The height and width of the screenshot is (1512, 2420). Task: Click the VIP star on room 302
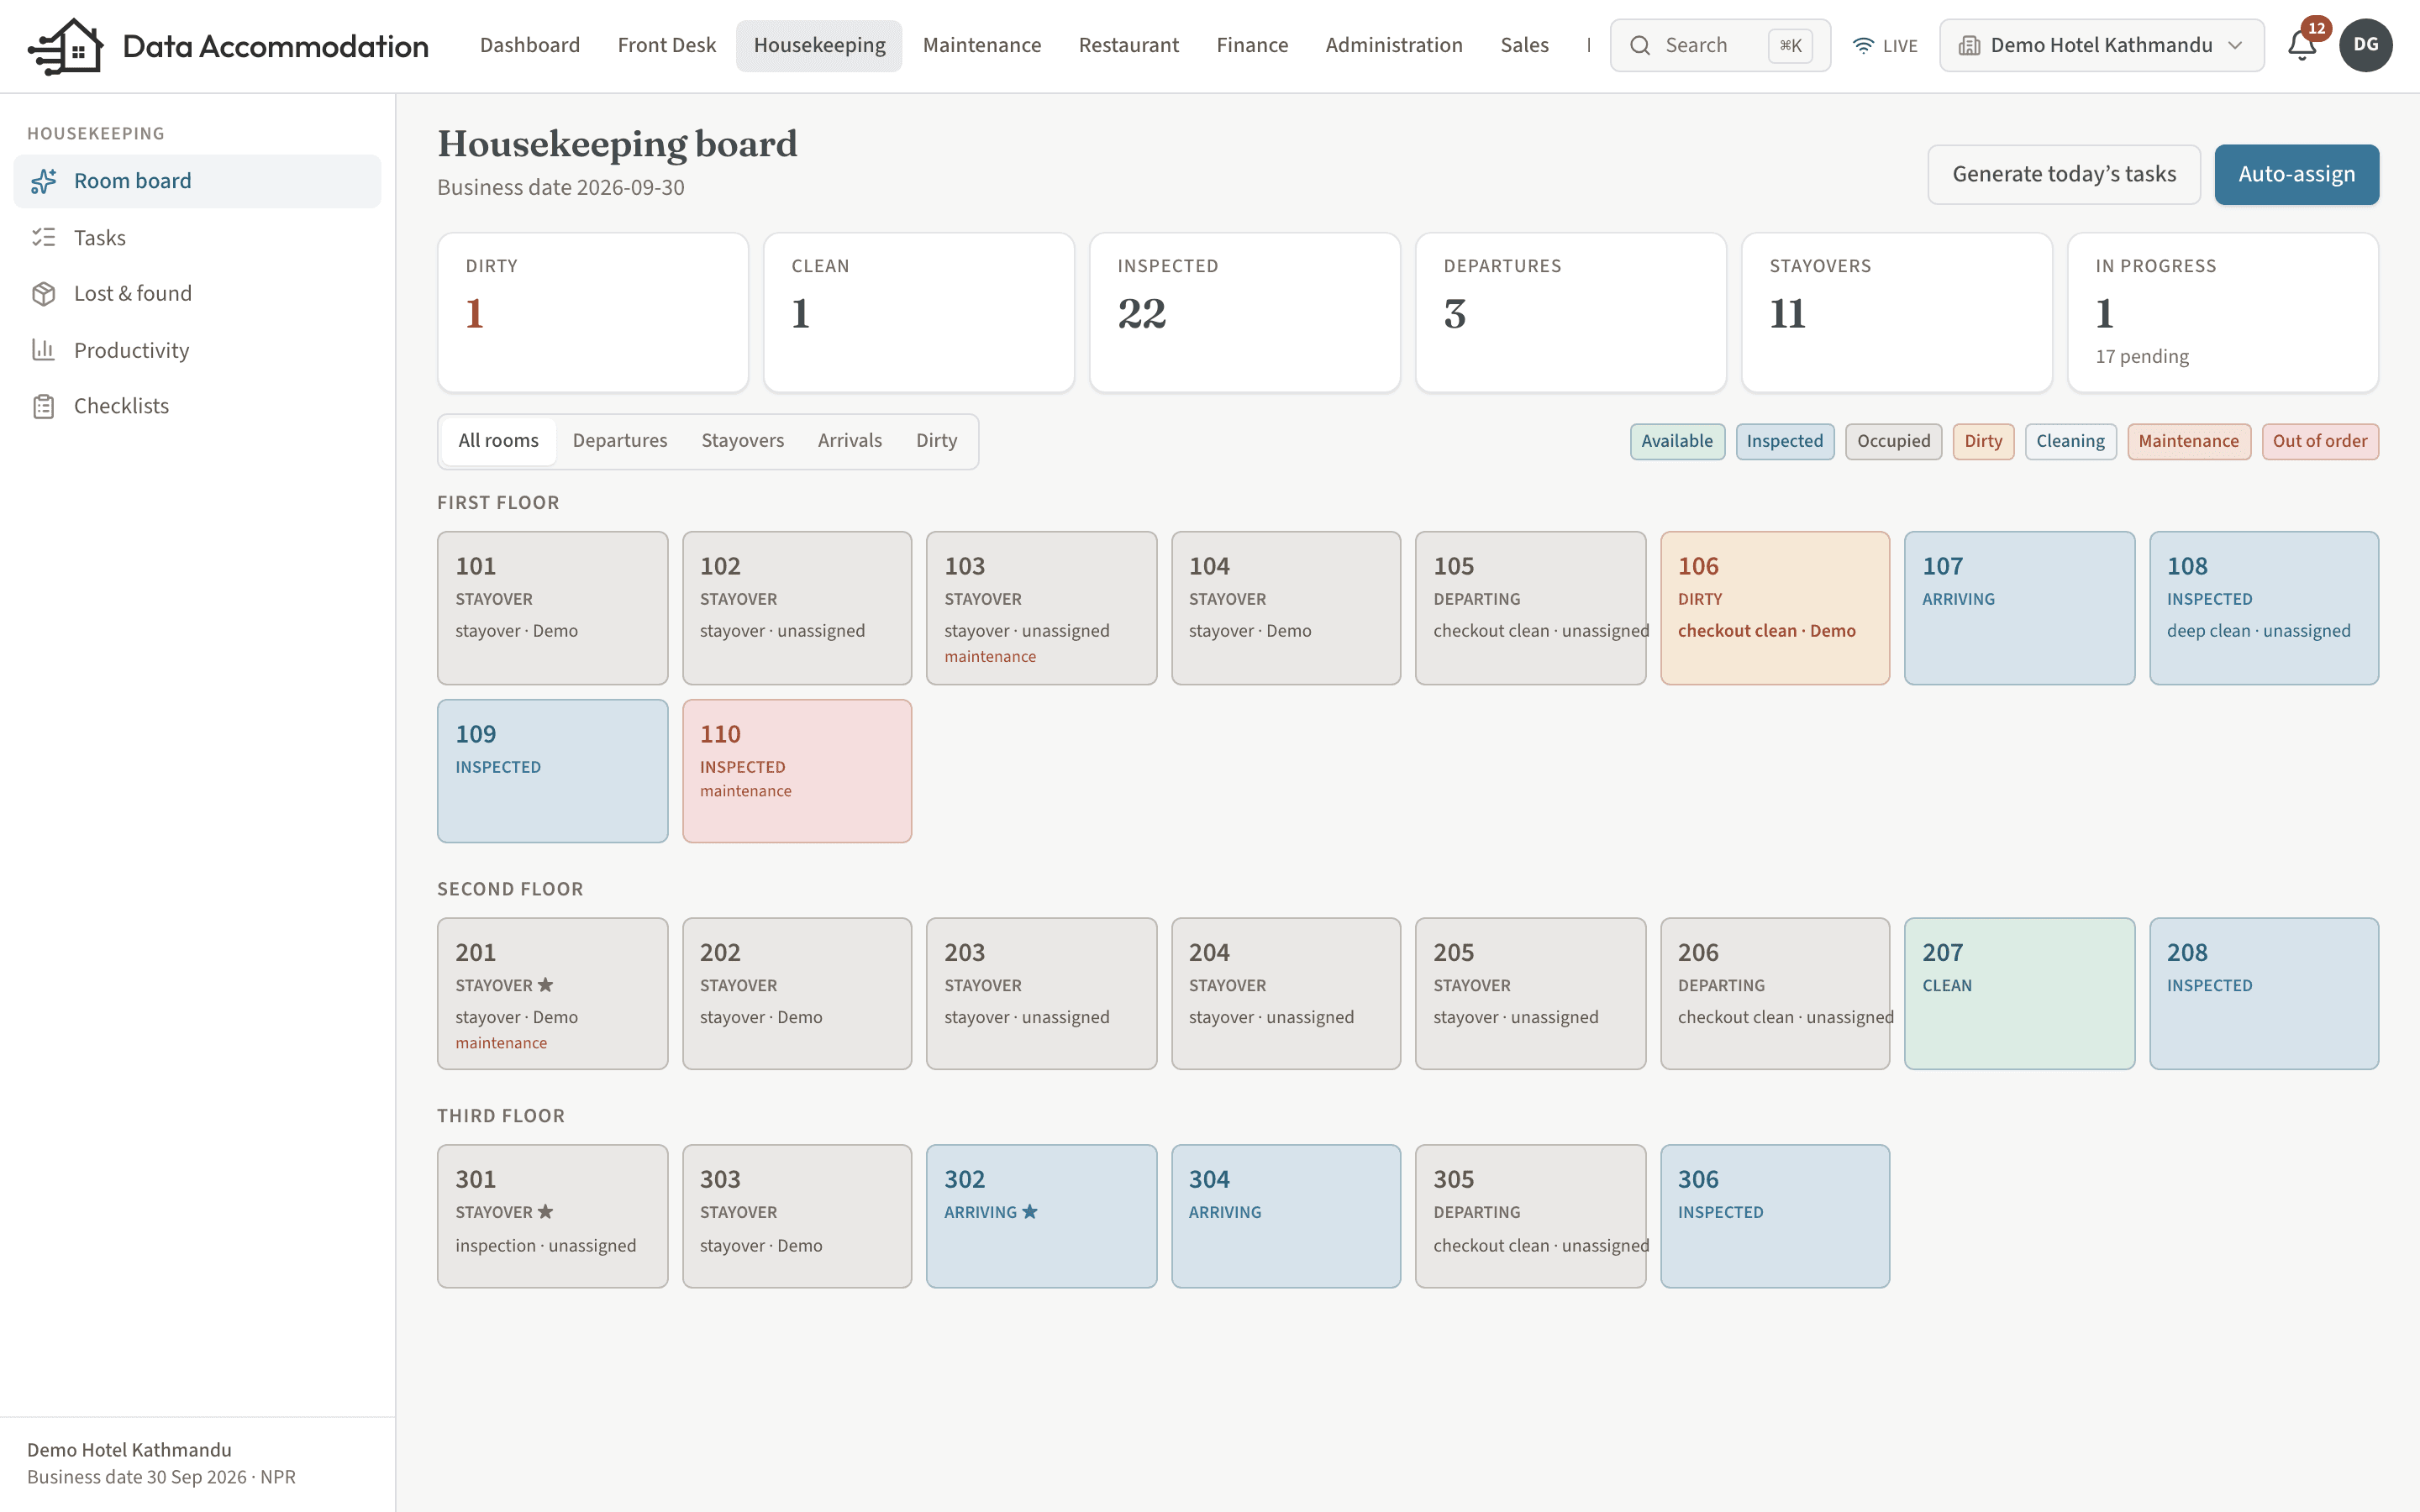tap(1029, 1212)
